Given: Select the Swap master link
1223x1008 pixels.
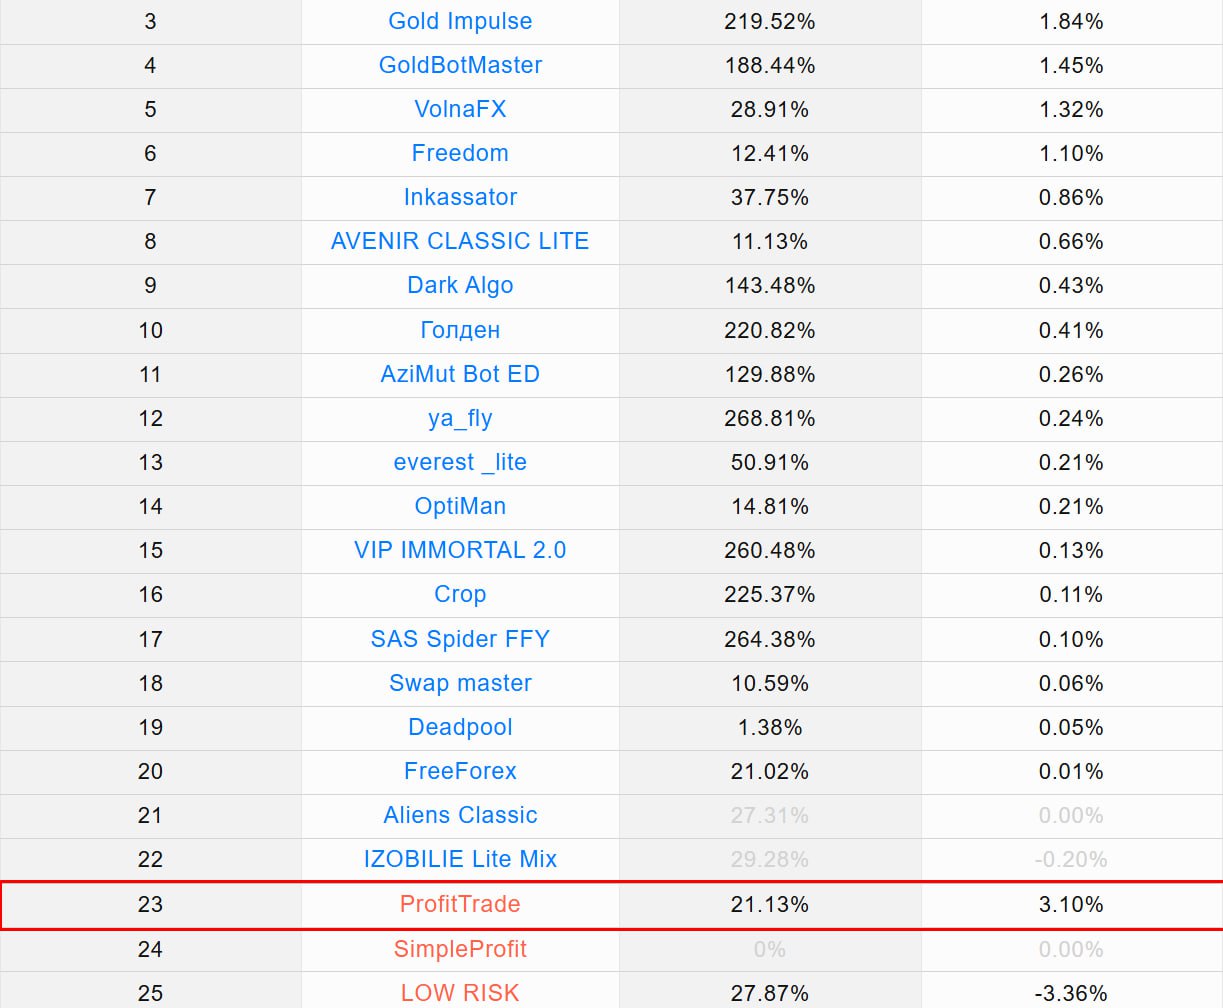Looking at the screenshot, I should point(460,683).
